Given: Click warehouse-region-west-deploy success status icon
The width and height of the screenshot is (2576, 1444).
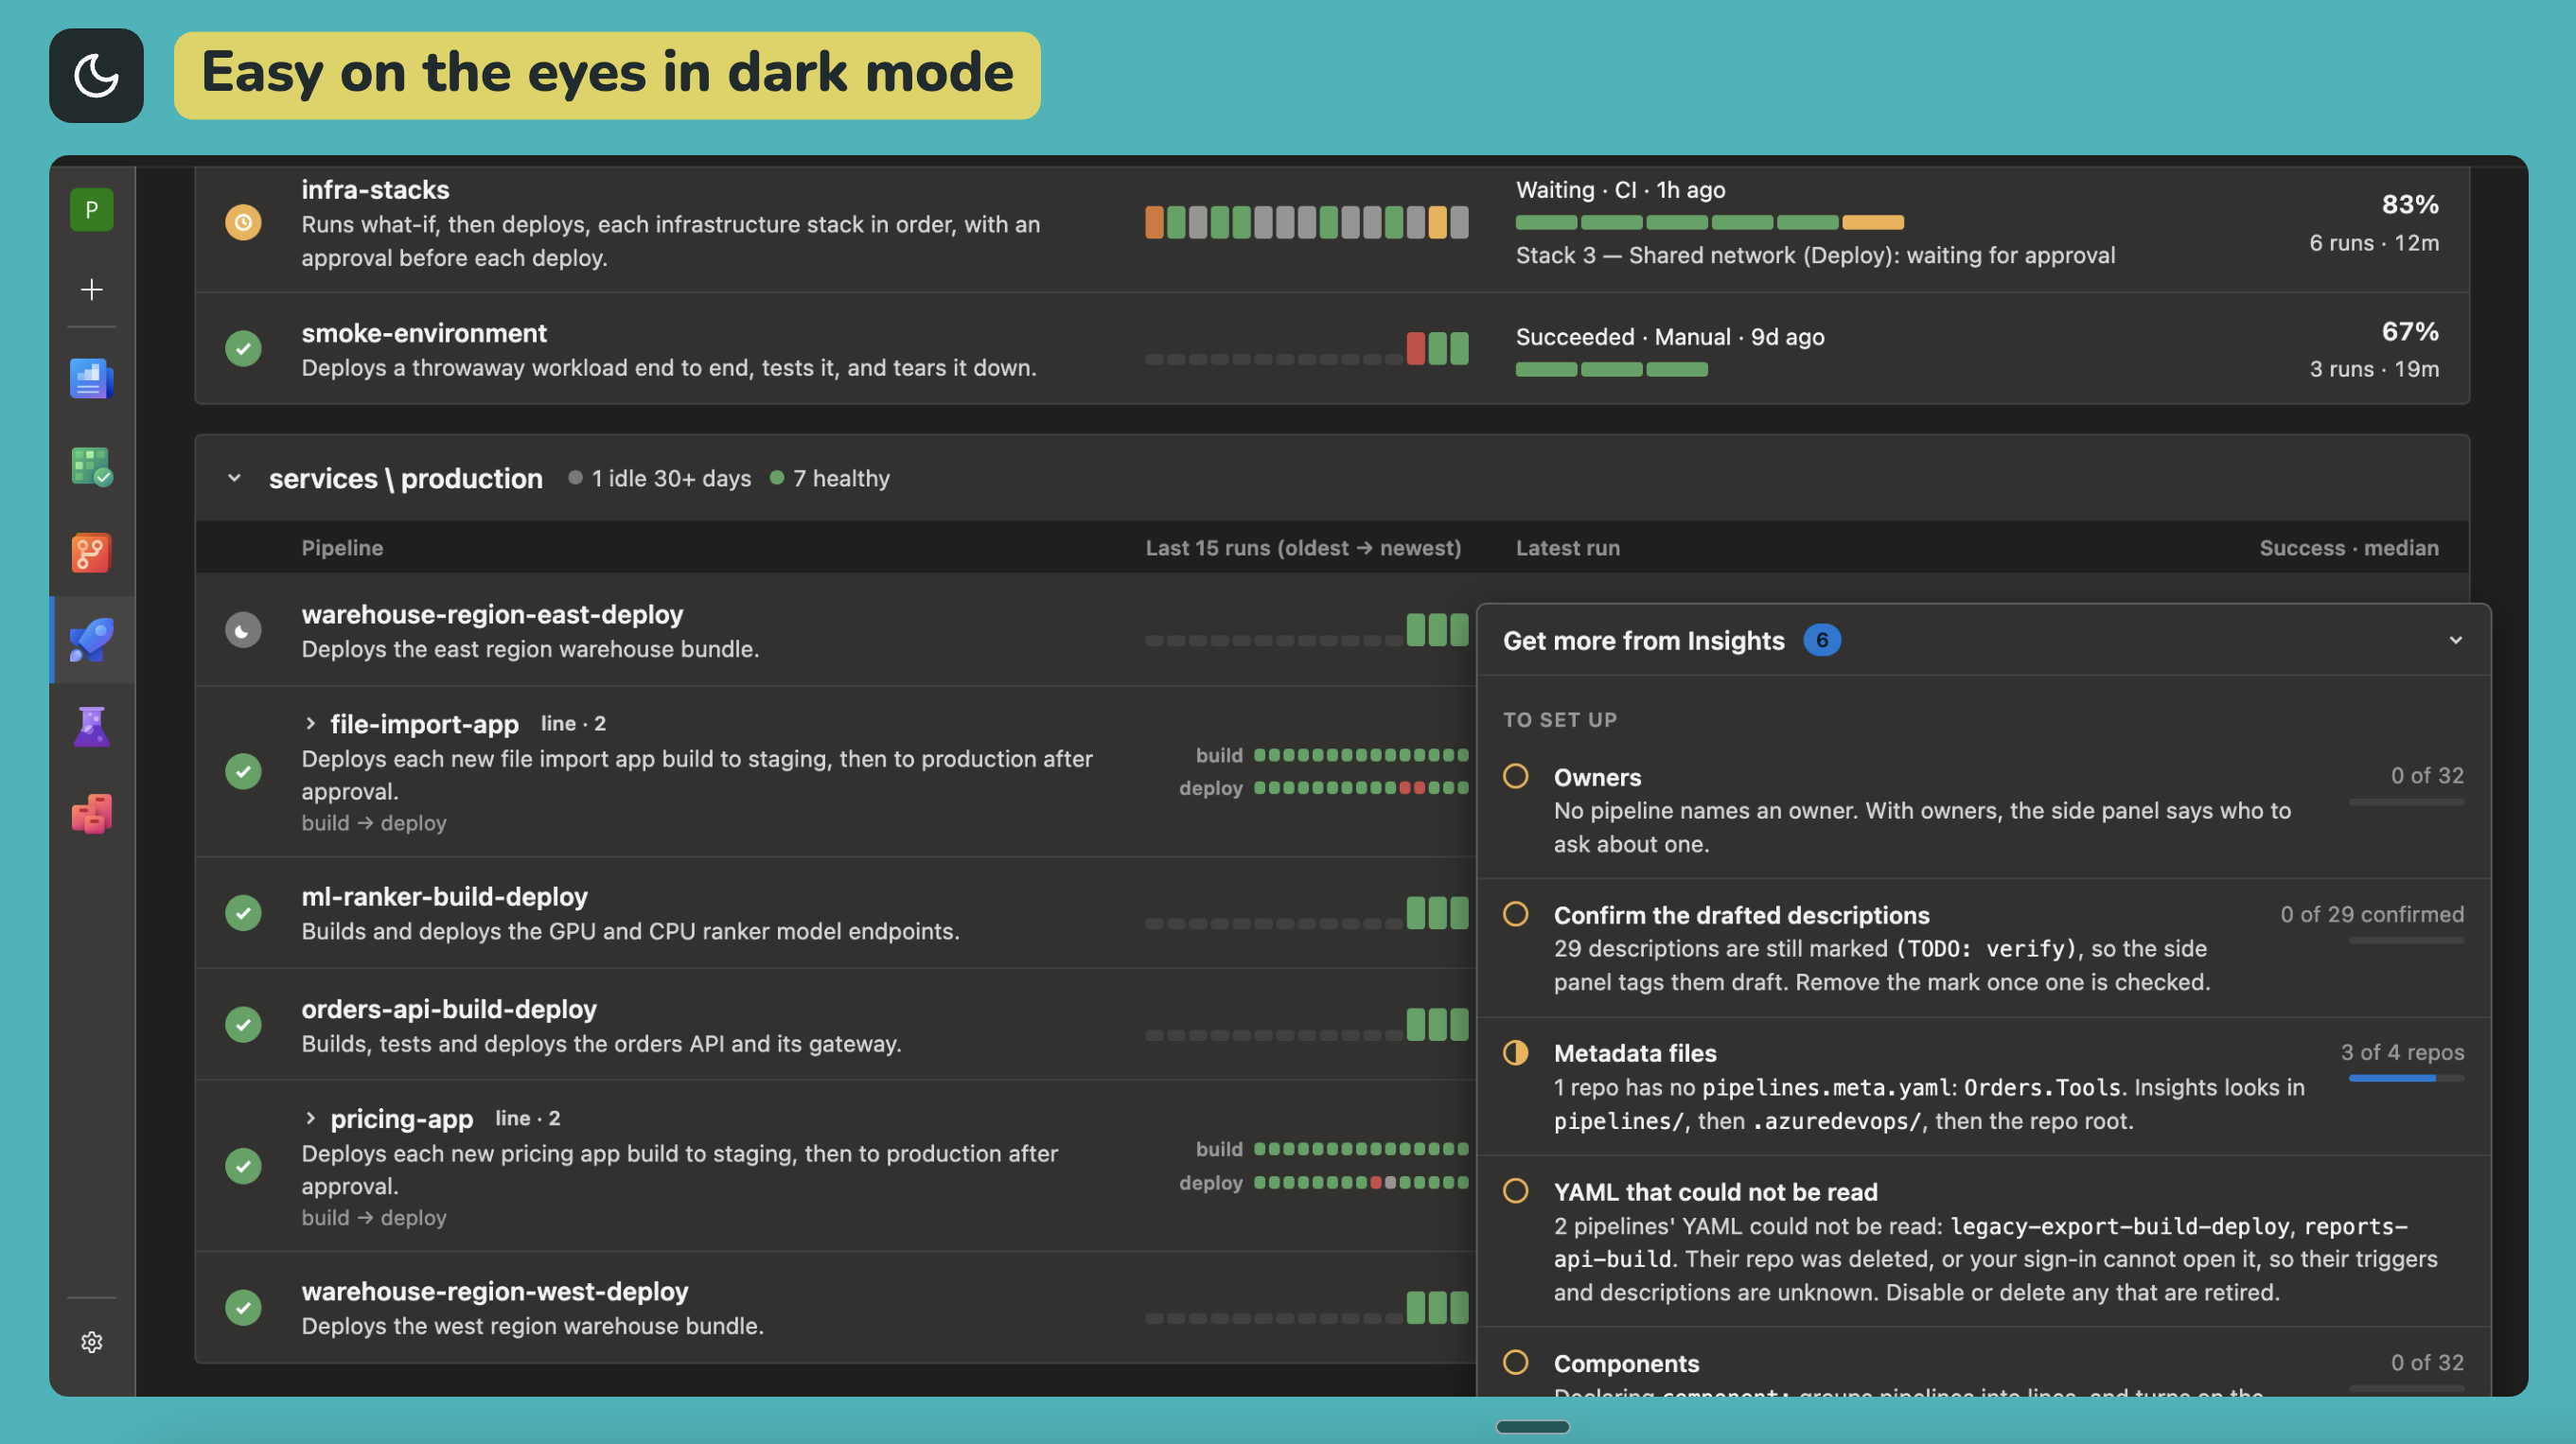Looking at the screenshot, I should click(243, 1307).
